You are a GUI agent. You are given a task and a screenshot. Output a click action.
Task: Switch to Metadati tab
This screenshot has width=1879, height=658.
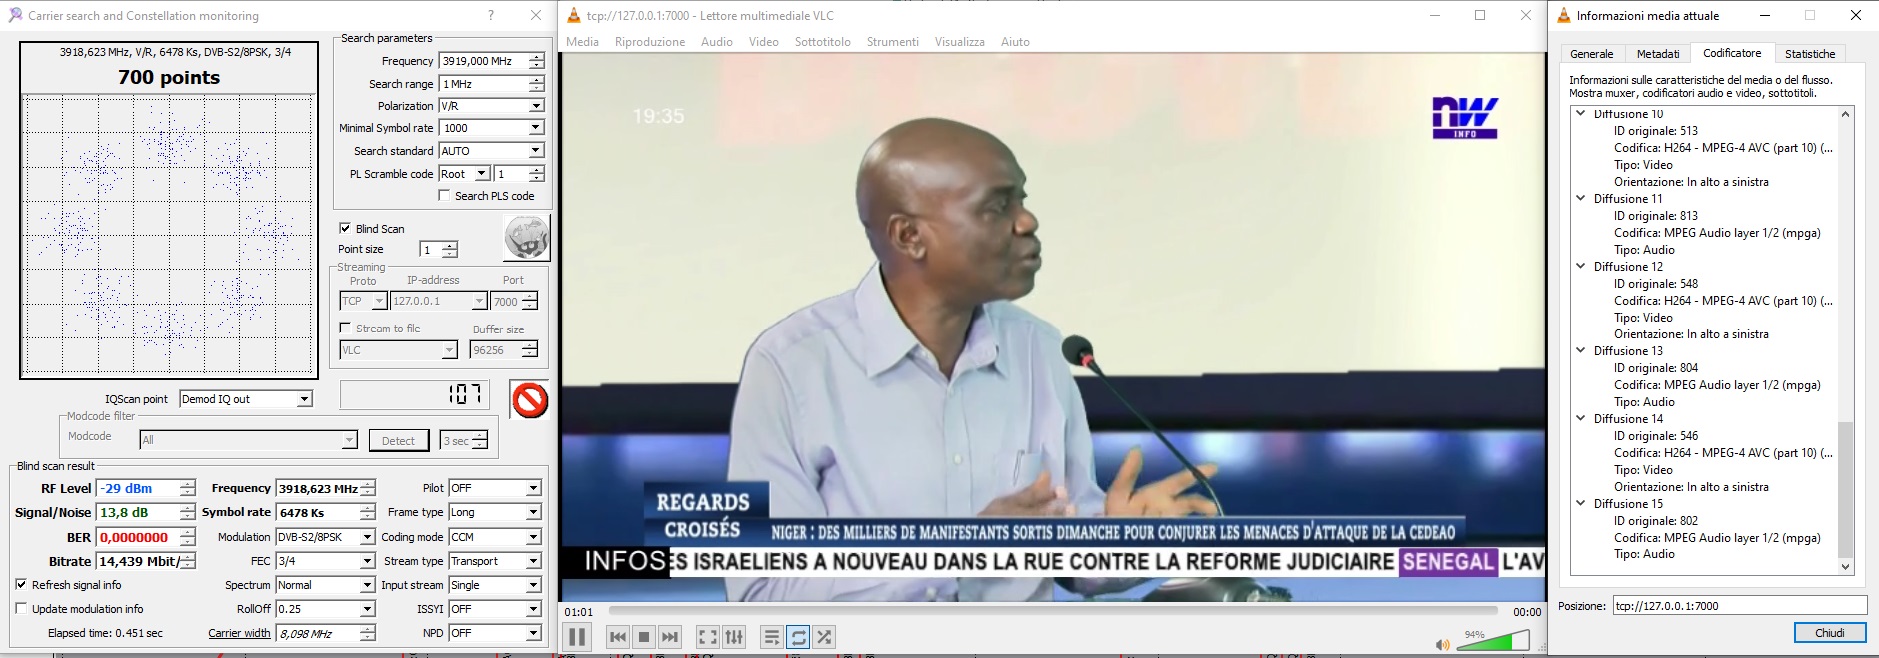(x=1658, y=54)
